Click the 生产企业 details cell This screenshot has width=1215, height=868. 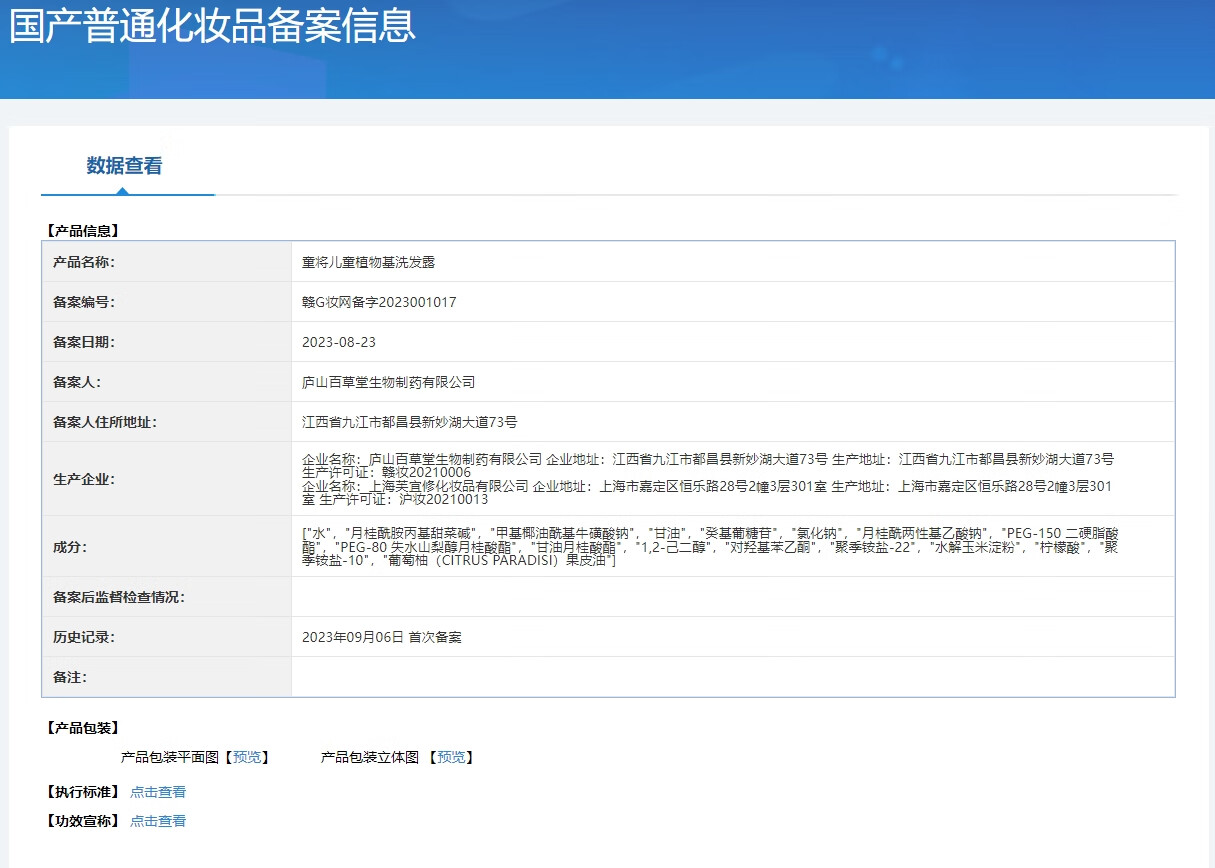pos(708,479)
